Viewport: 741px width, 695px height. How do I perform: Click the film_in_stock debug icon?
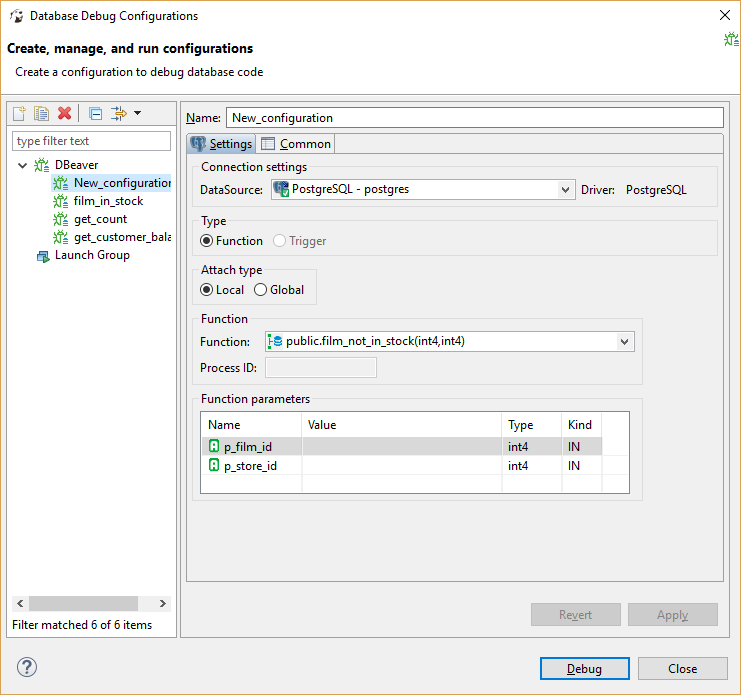(x=60, y=201)
